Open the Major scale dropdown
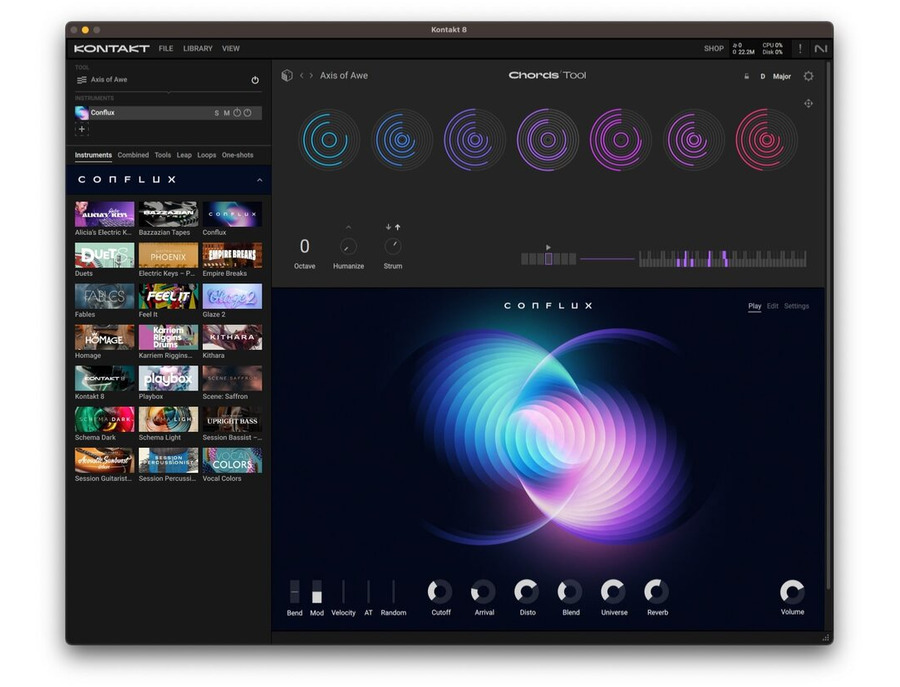 782,76
